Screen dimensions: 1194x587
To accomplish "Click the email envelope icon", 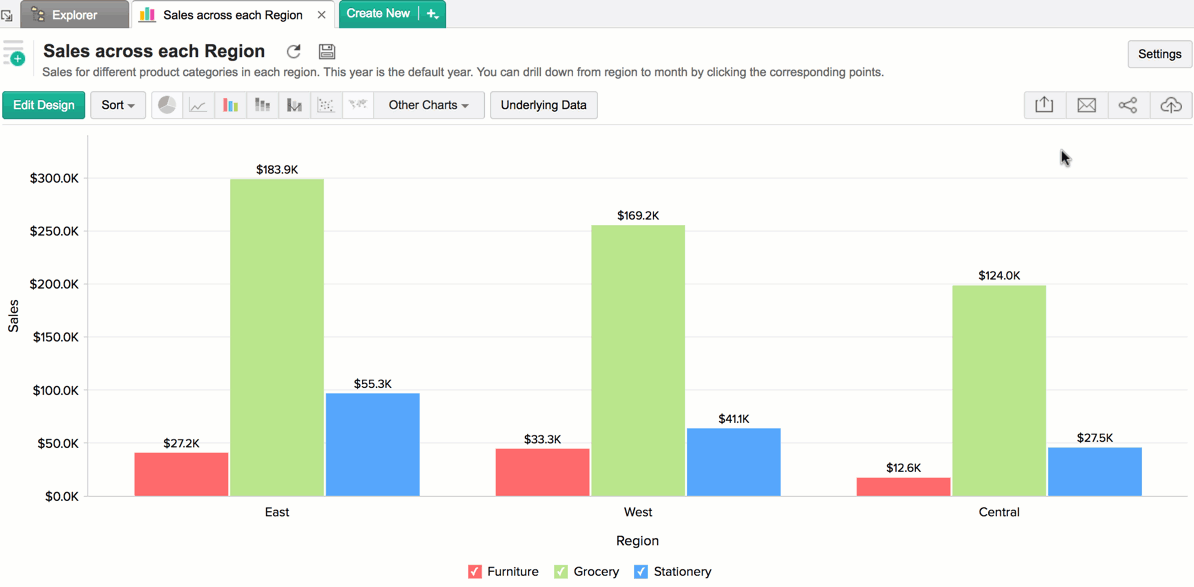I will pos(1087,105).
